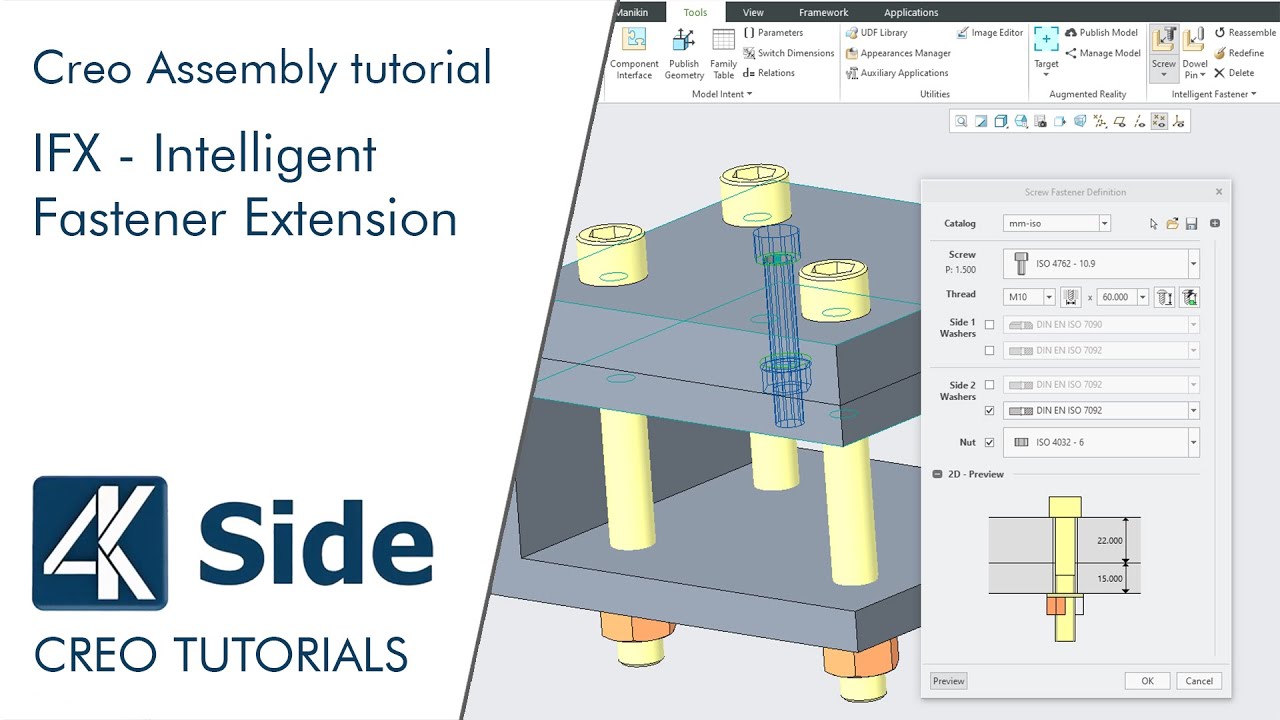This screenshot has width=1280, height=720.
Task: Click the Preview button
Action: (x=948, y=681)
